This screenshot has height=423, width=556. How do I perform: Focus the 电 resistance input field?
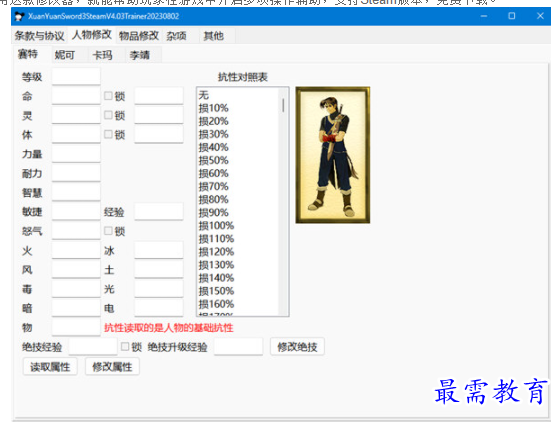pyautogui.click(x=159, y=308)
